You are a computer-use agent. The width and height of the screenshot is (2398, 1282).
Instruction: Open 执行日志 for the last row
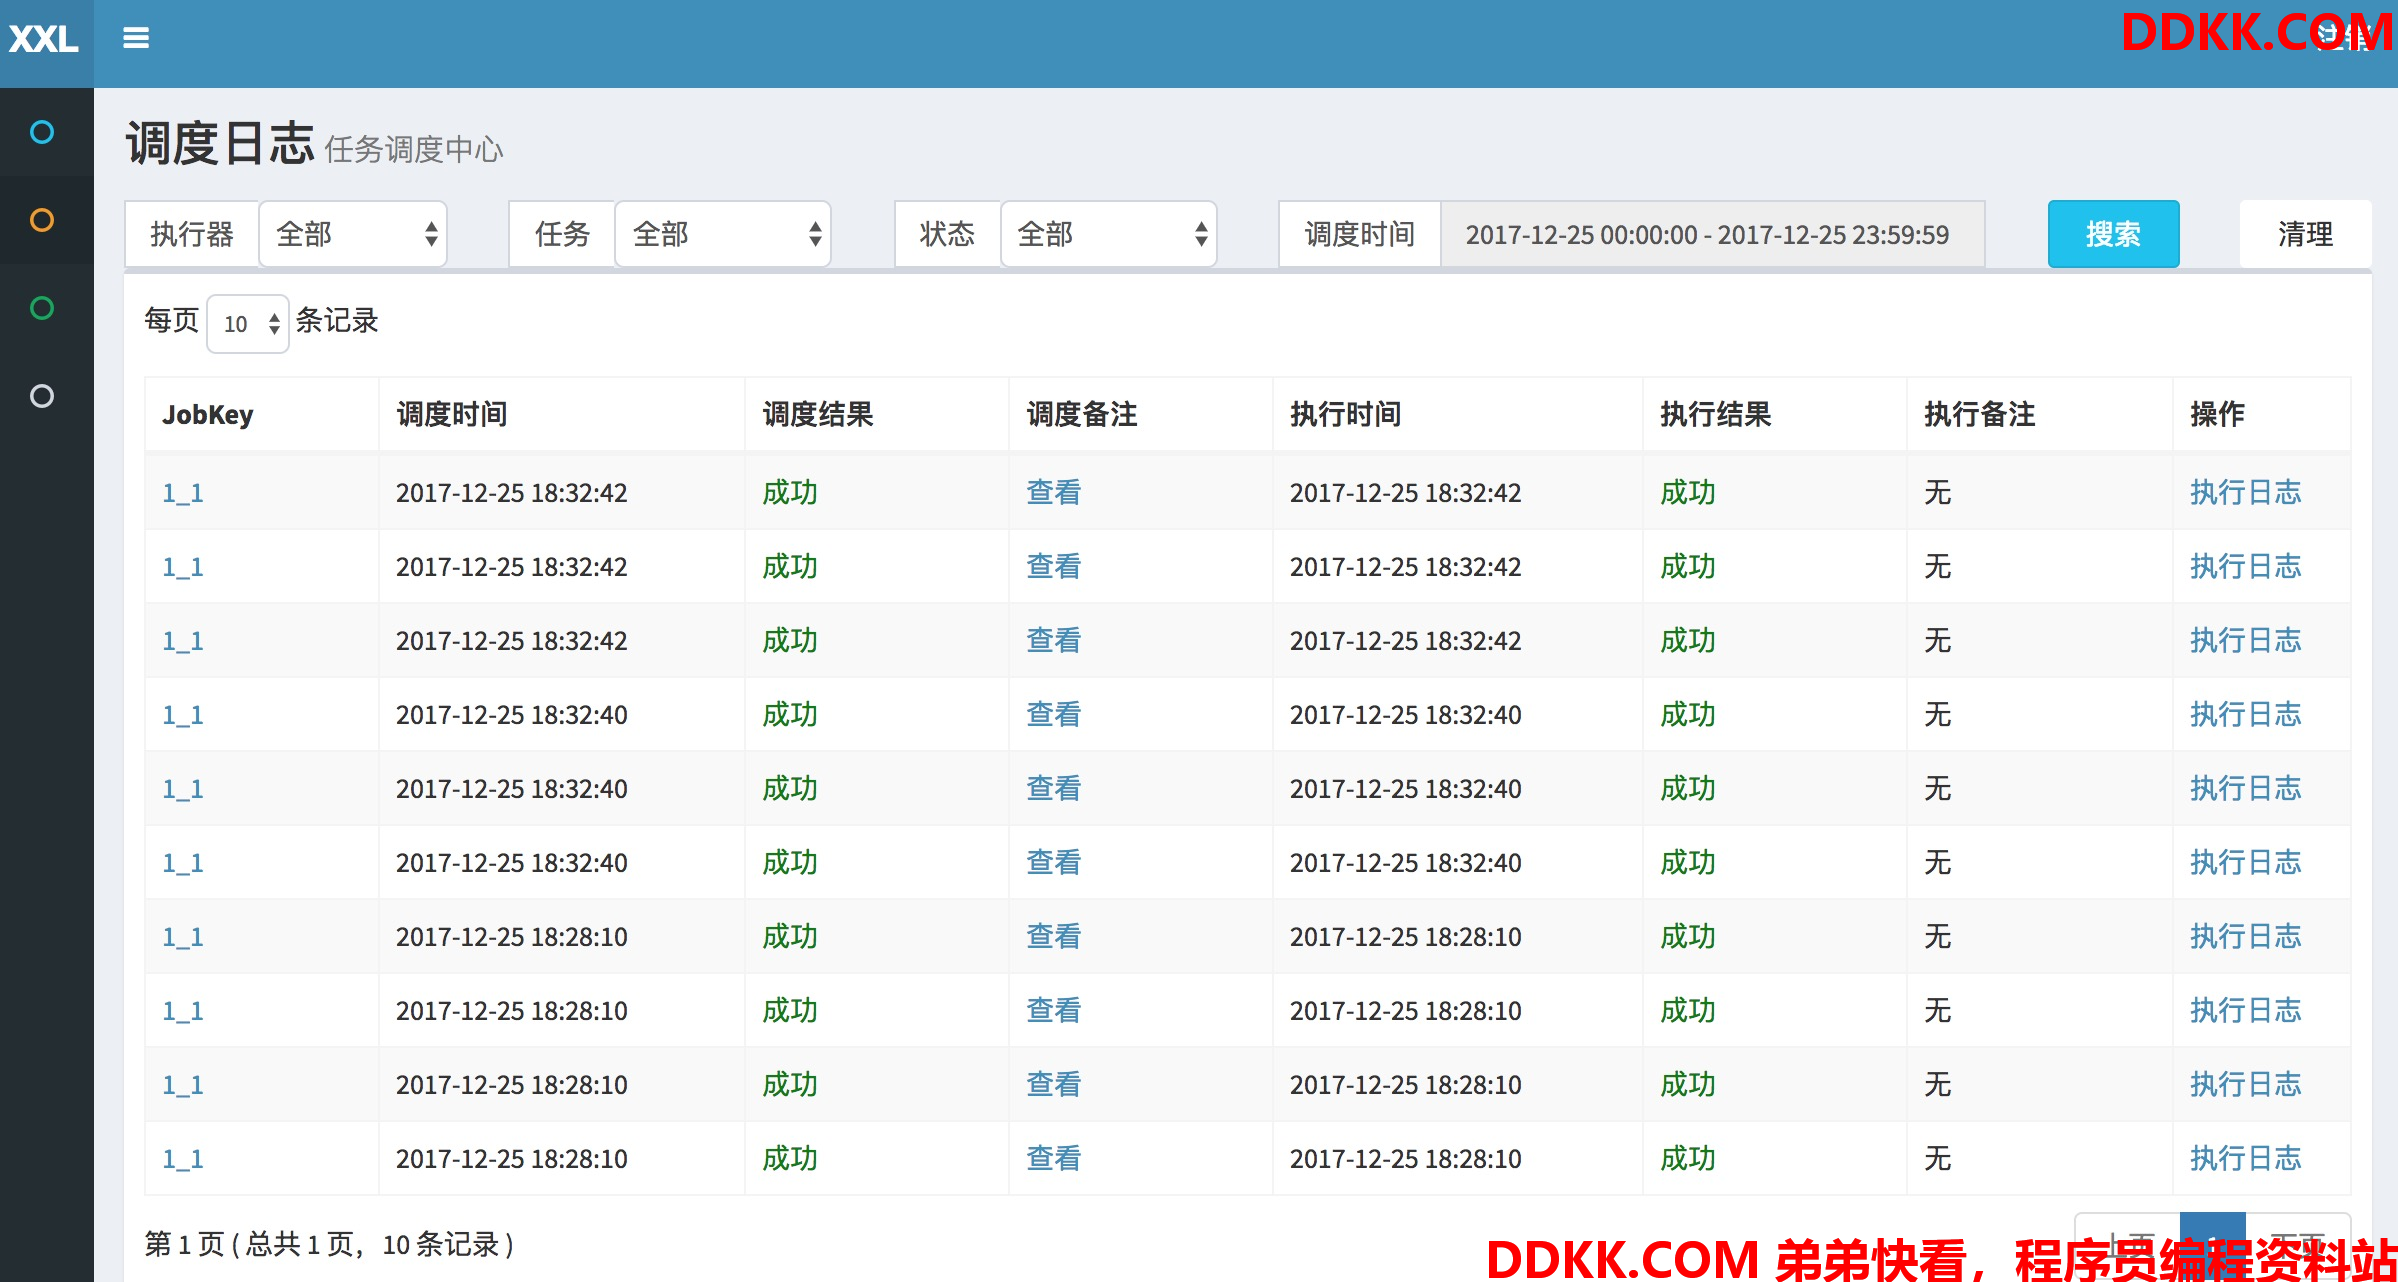(x=2245, y=1159)
